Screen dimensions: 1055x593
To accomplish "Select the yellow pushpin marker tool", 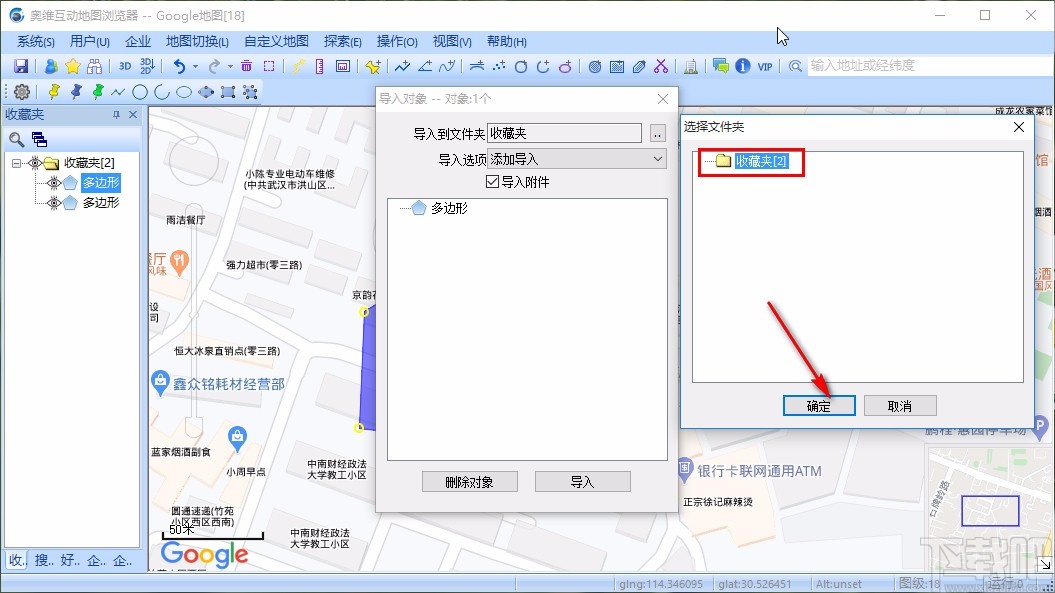I will click(54, 91).
